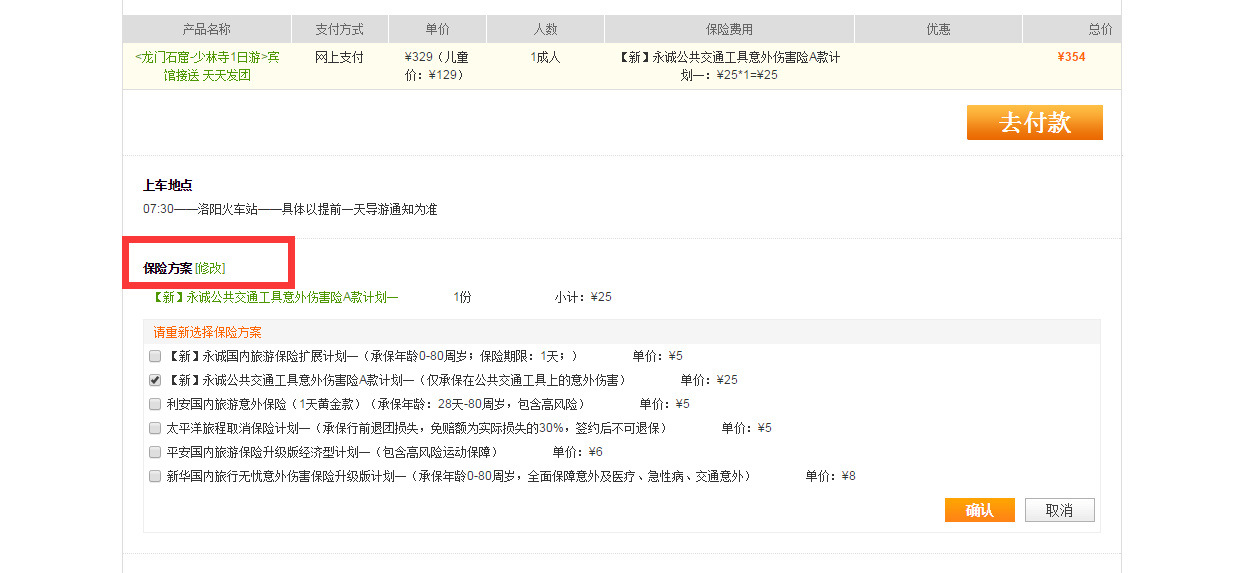Click the 1成人 cell
The image size is (1257, 573).
pyautogui.click(x=545, y=57)
